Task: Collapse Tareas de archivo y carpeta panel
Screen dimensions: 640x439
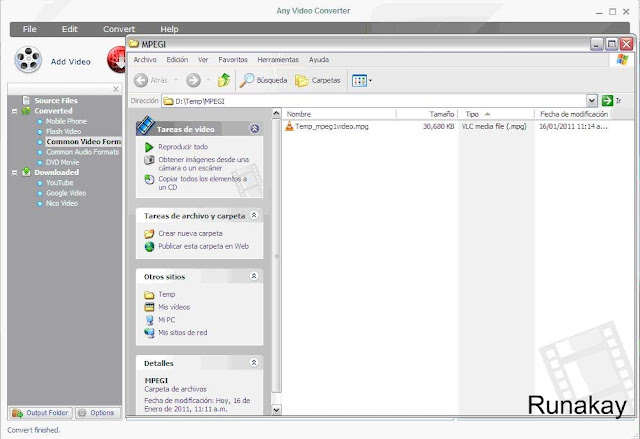Action: pos(254,215)
